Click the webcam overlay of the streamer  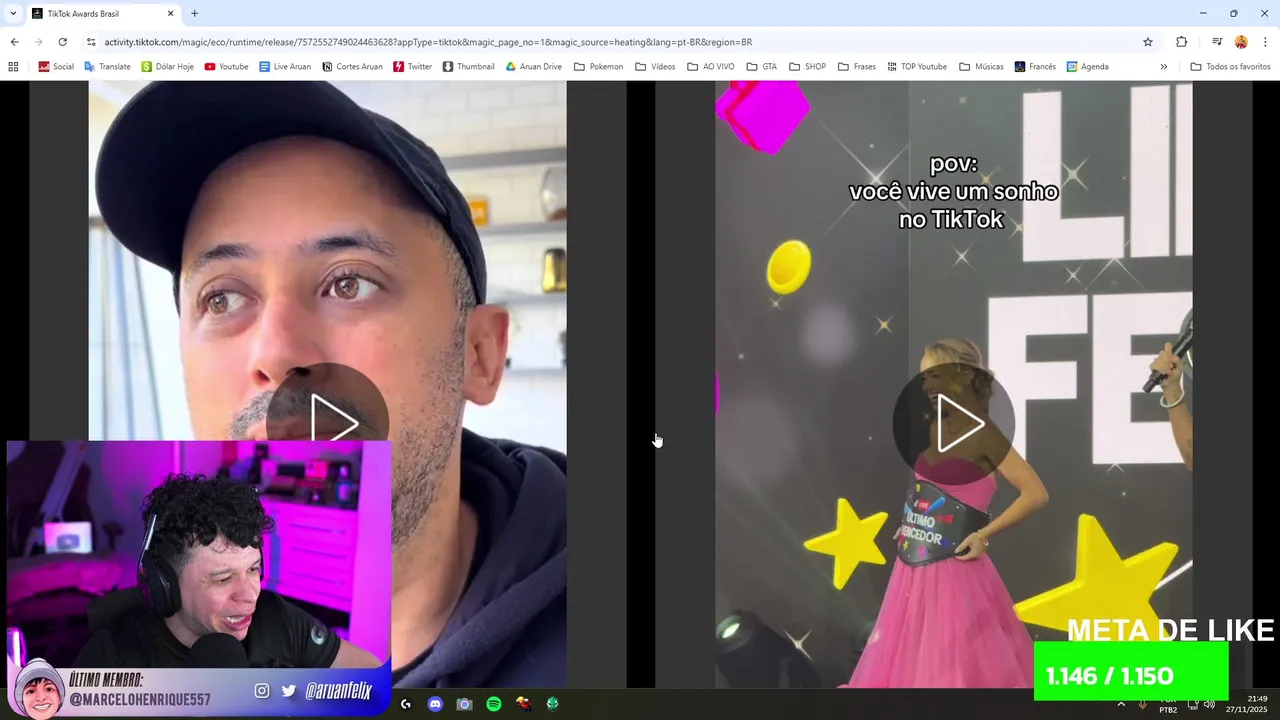click(198, 555)
